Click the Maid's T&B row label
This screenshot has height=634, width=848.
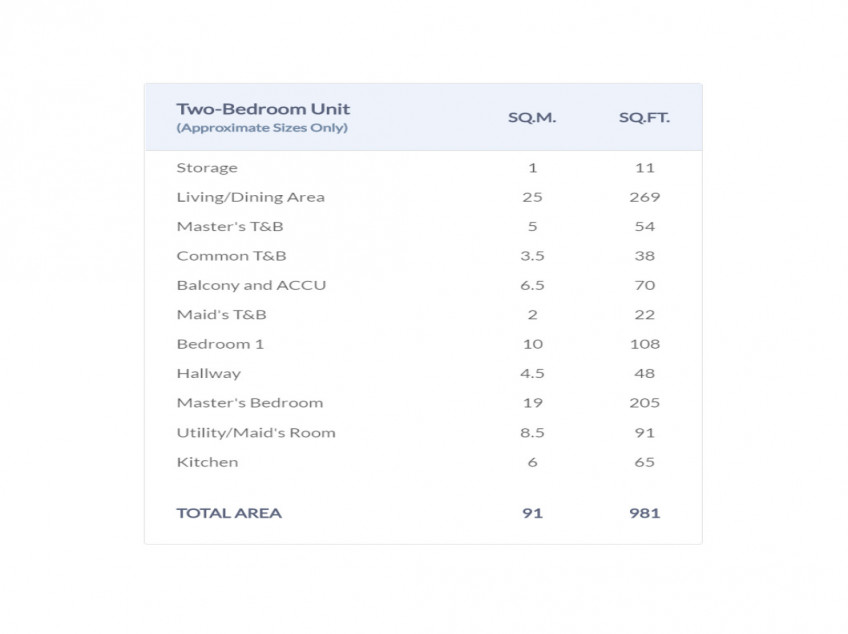tap(221, 314)
